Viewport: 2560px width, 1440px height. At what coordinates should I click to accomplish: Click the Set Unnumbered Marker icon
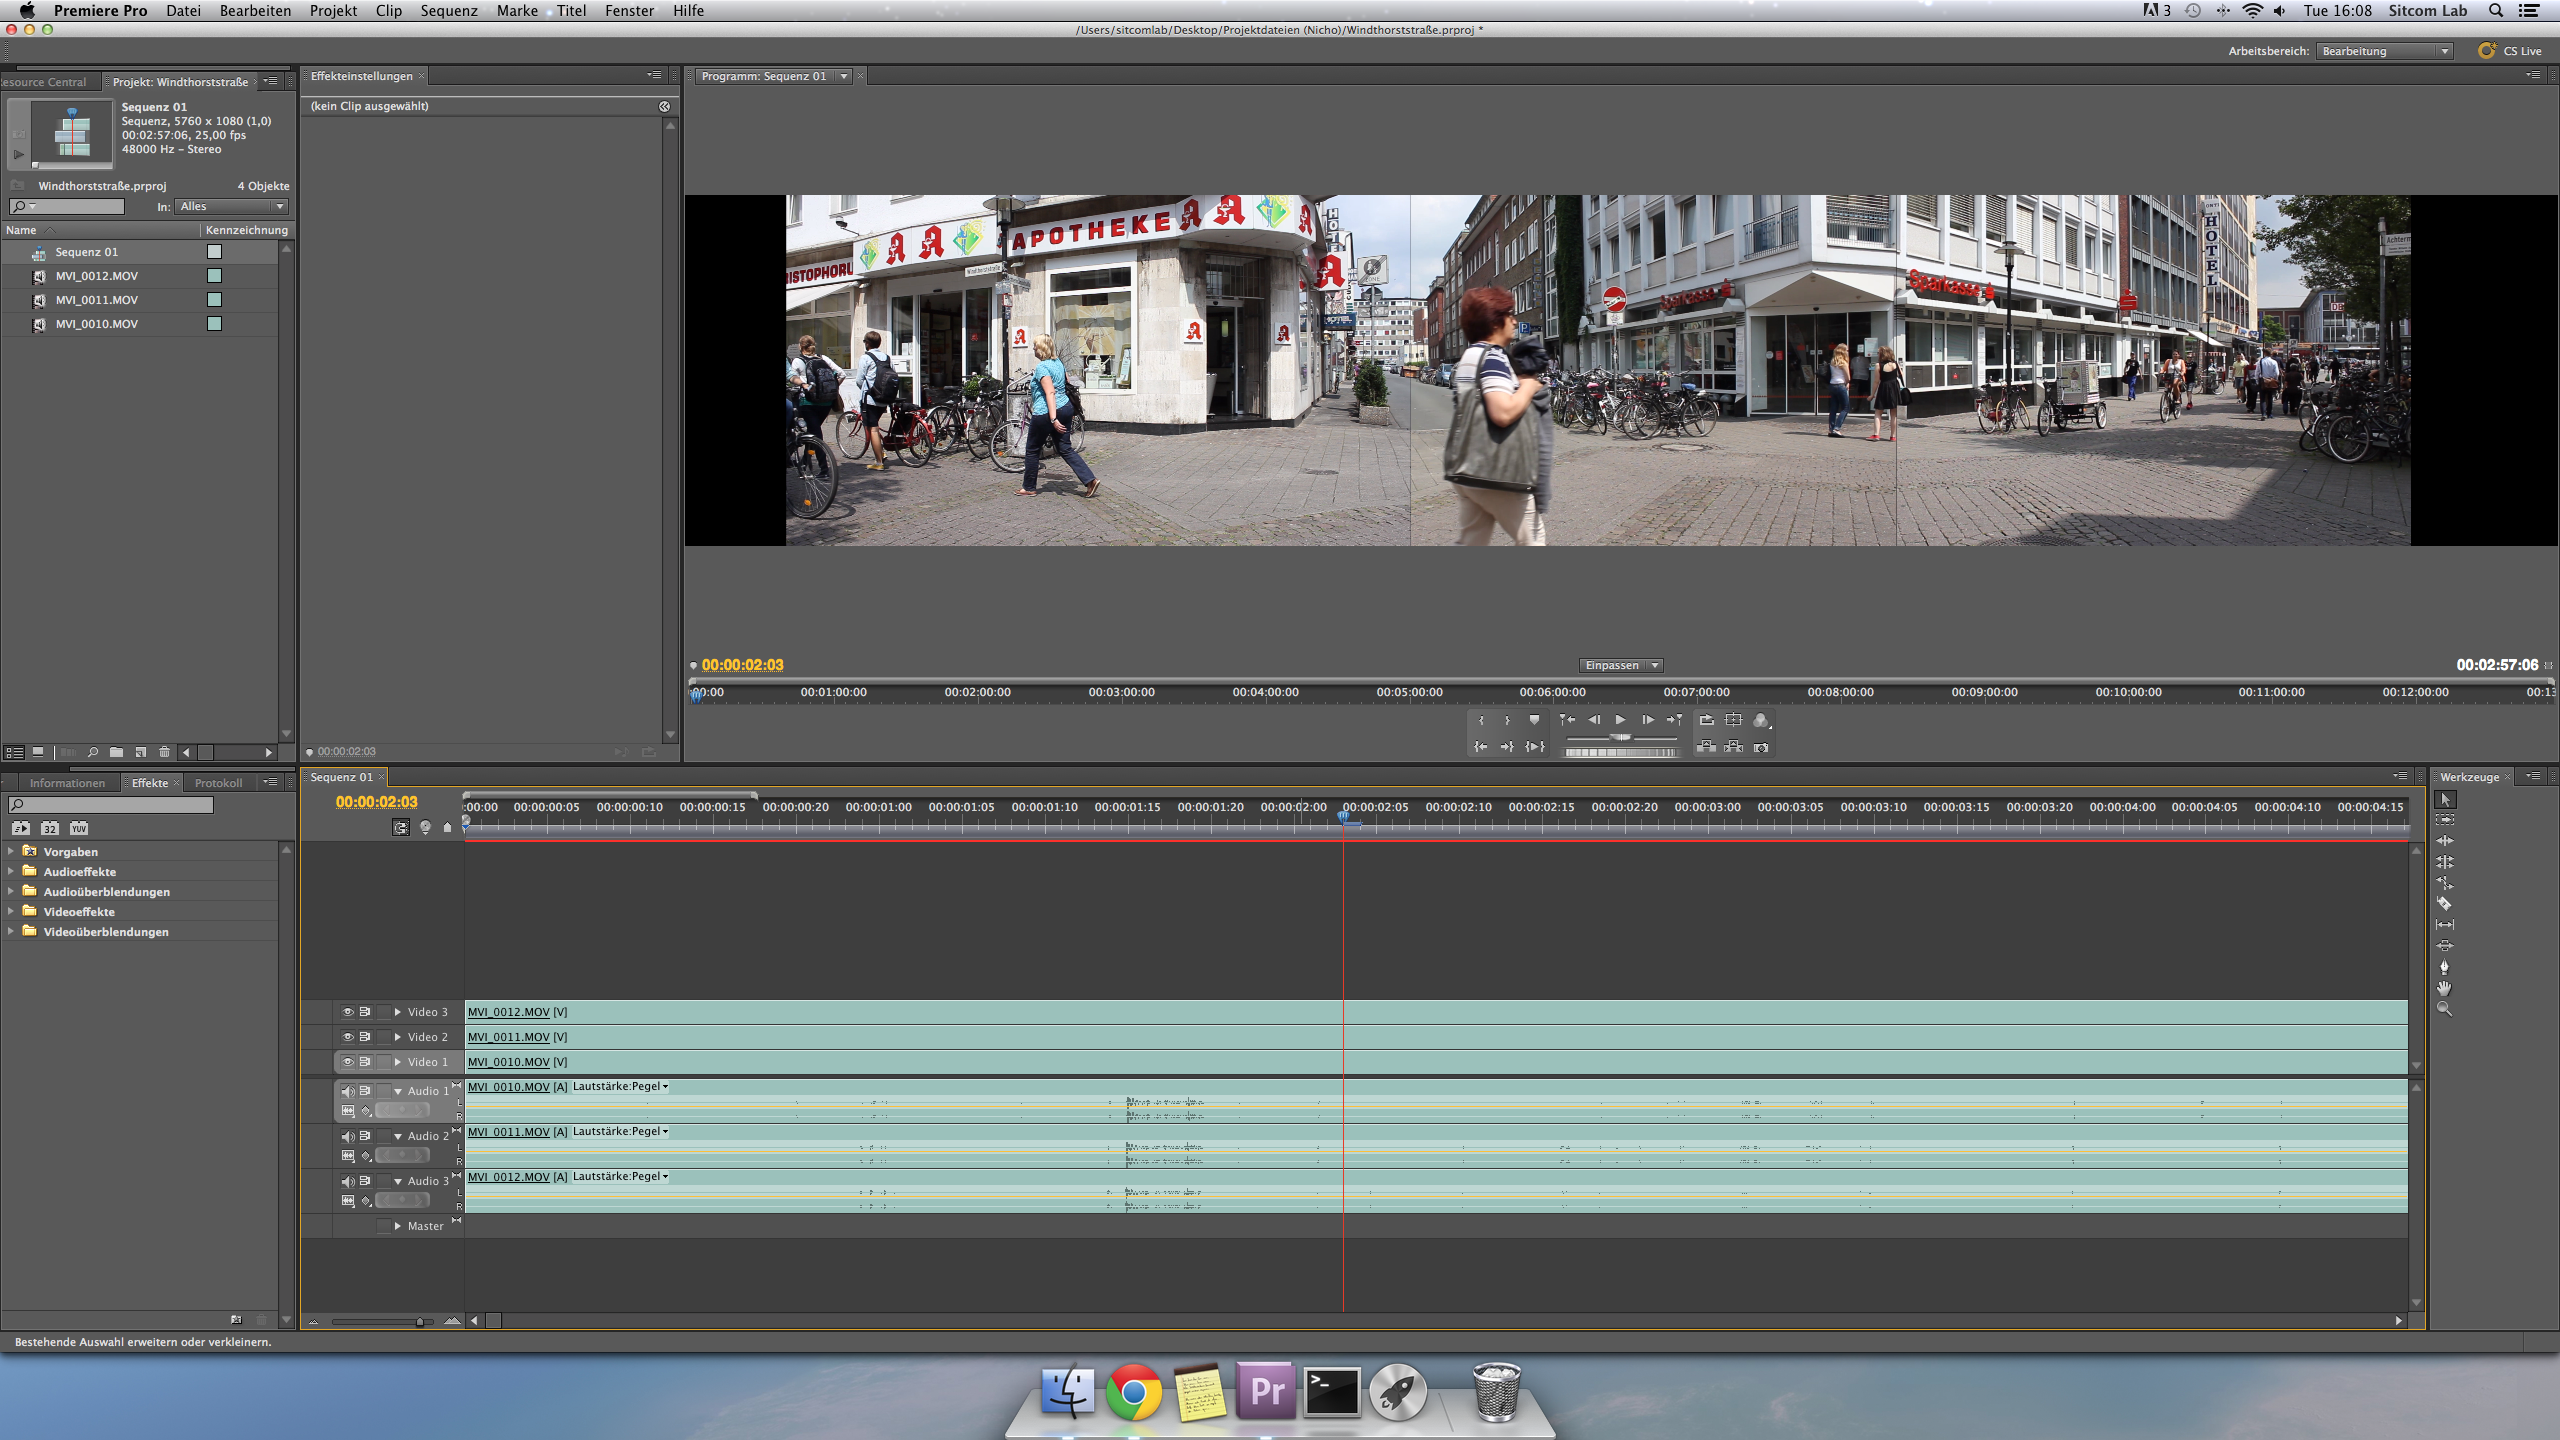click(x=1534, y=720)
